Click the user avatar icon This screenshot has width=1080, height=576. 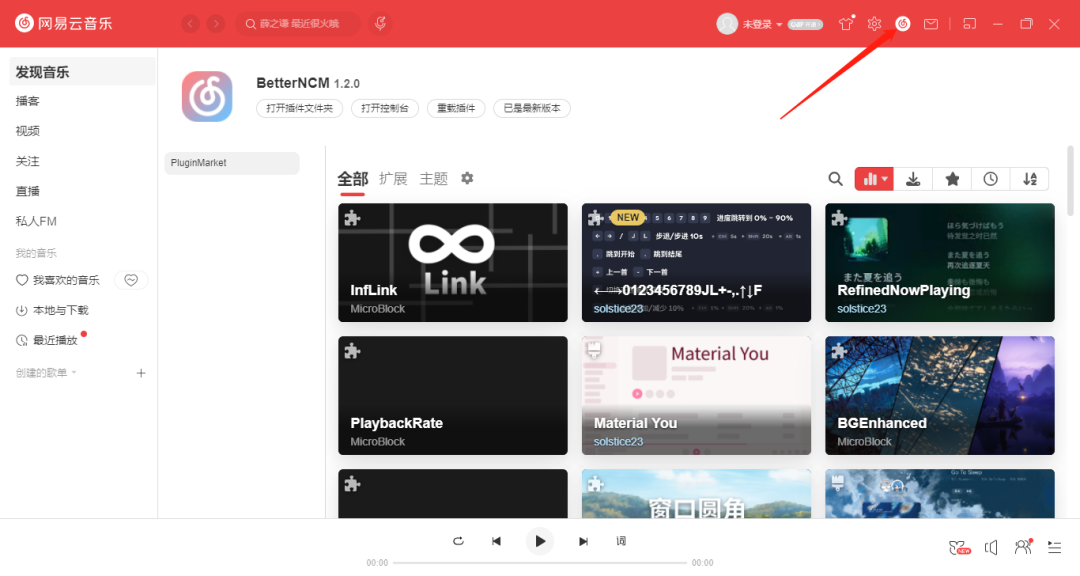pyautogui.click(x=727, y=24)
